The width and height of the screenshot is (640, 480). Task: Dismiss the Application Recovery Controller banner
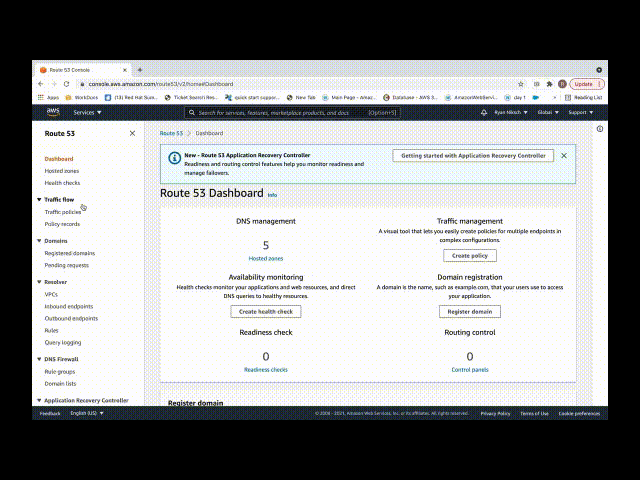pyautogui.click(x=564, y=156)
